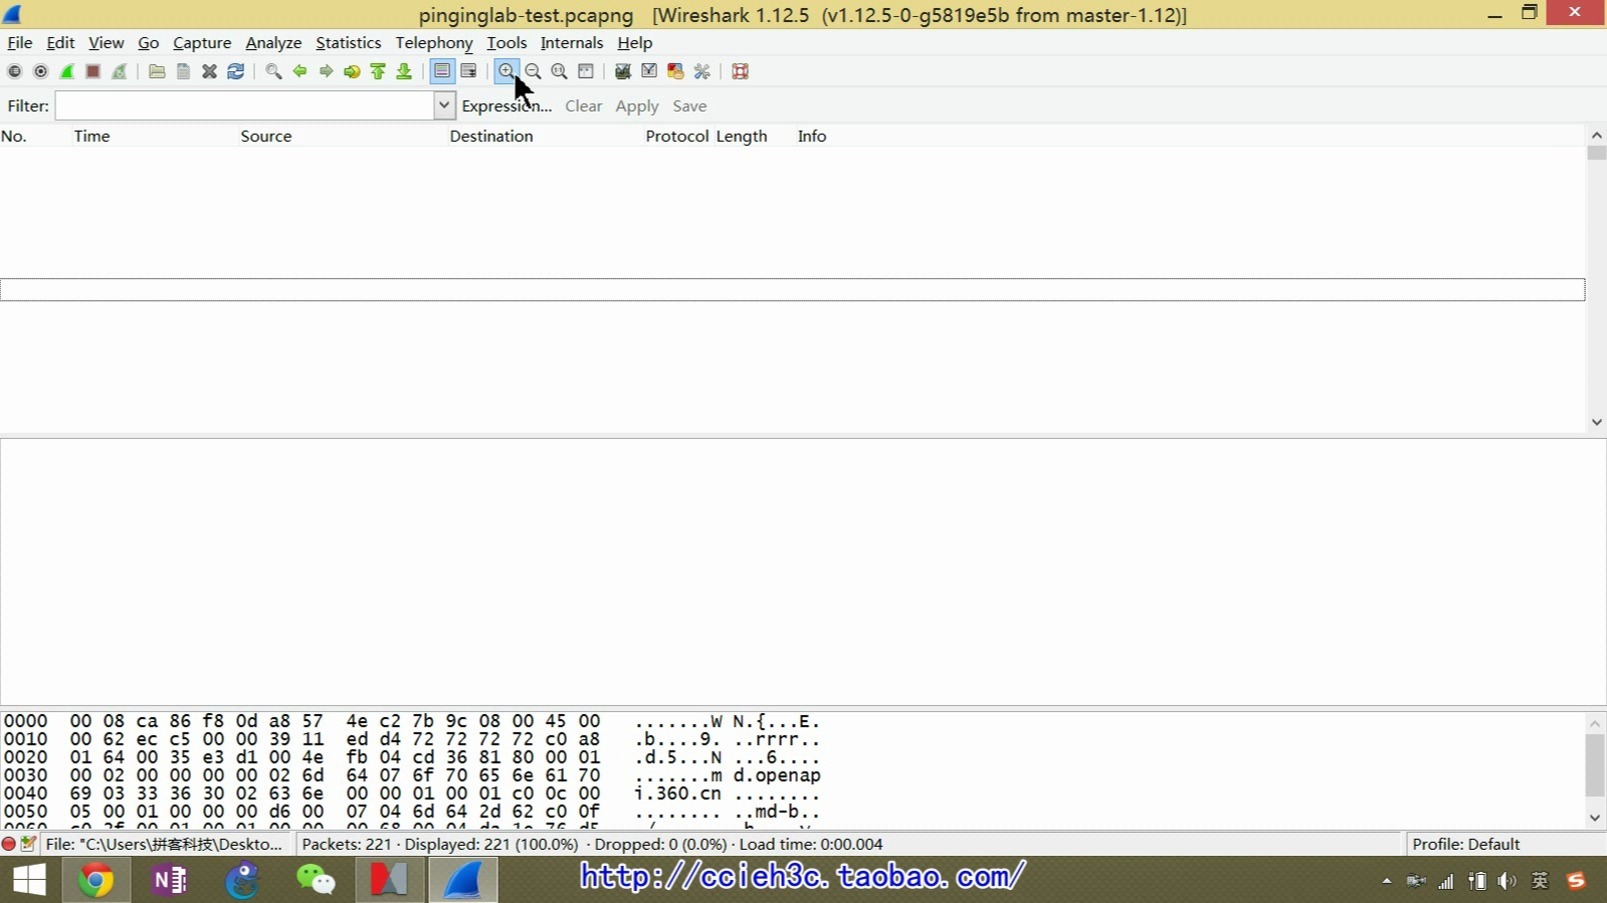1607x903 pixels.
Task: Open the Internals menu
Action: 572,43
